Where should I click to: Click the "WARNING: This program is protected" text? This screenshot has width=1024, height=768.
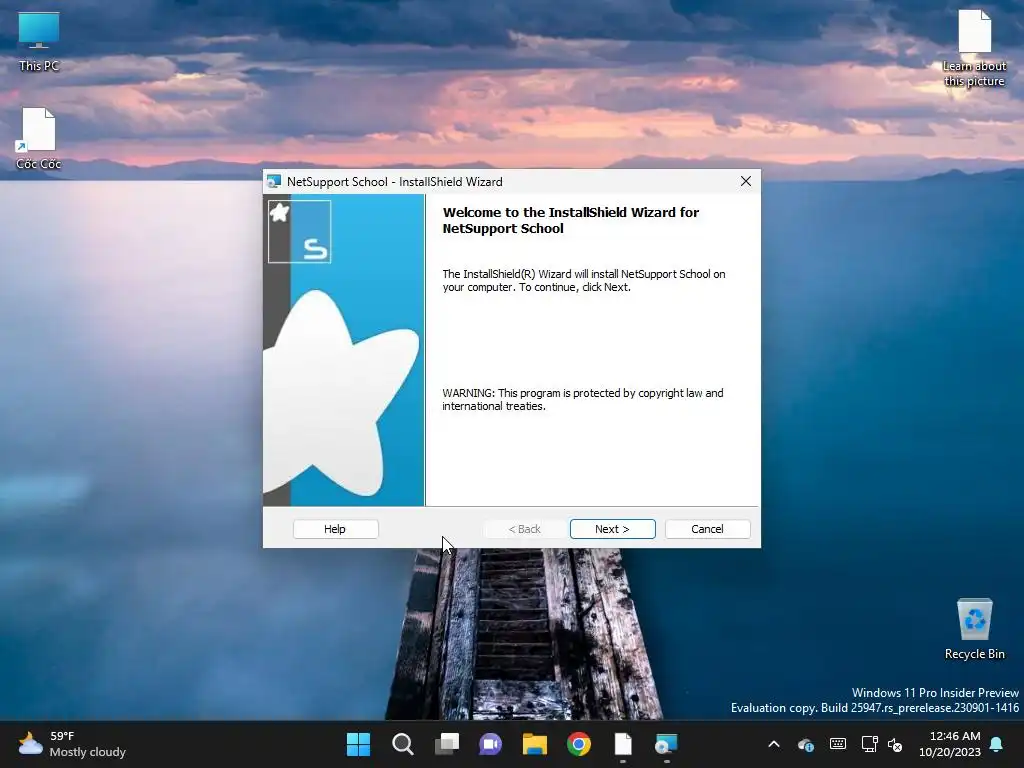(x=583, y=400)
